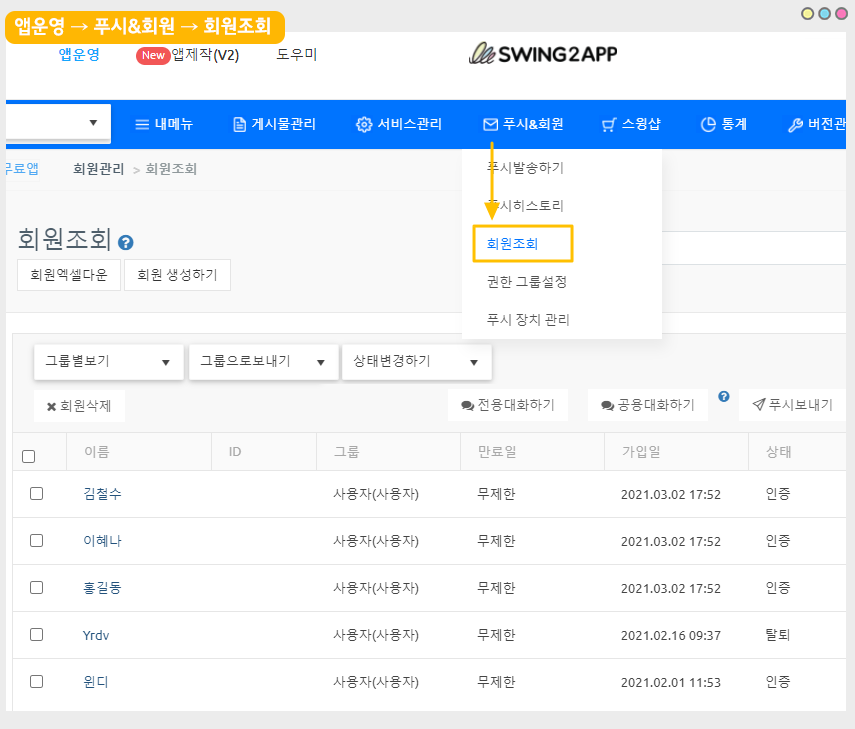This screenshot has height=729, width=855.
Task: Toggle the select-all checkbox in table header
Action: point(29,456)
